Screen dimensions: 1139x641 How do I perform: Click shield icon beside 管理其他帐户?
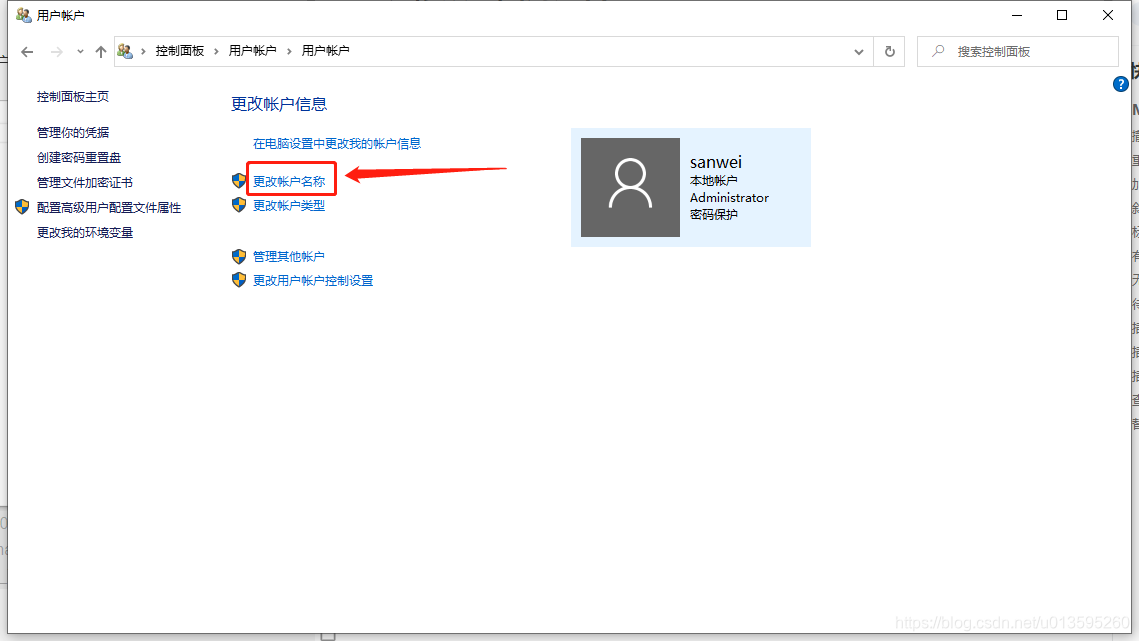pyautogui.click(x=239, y=257)
